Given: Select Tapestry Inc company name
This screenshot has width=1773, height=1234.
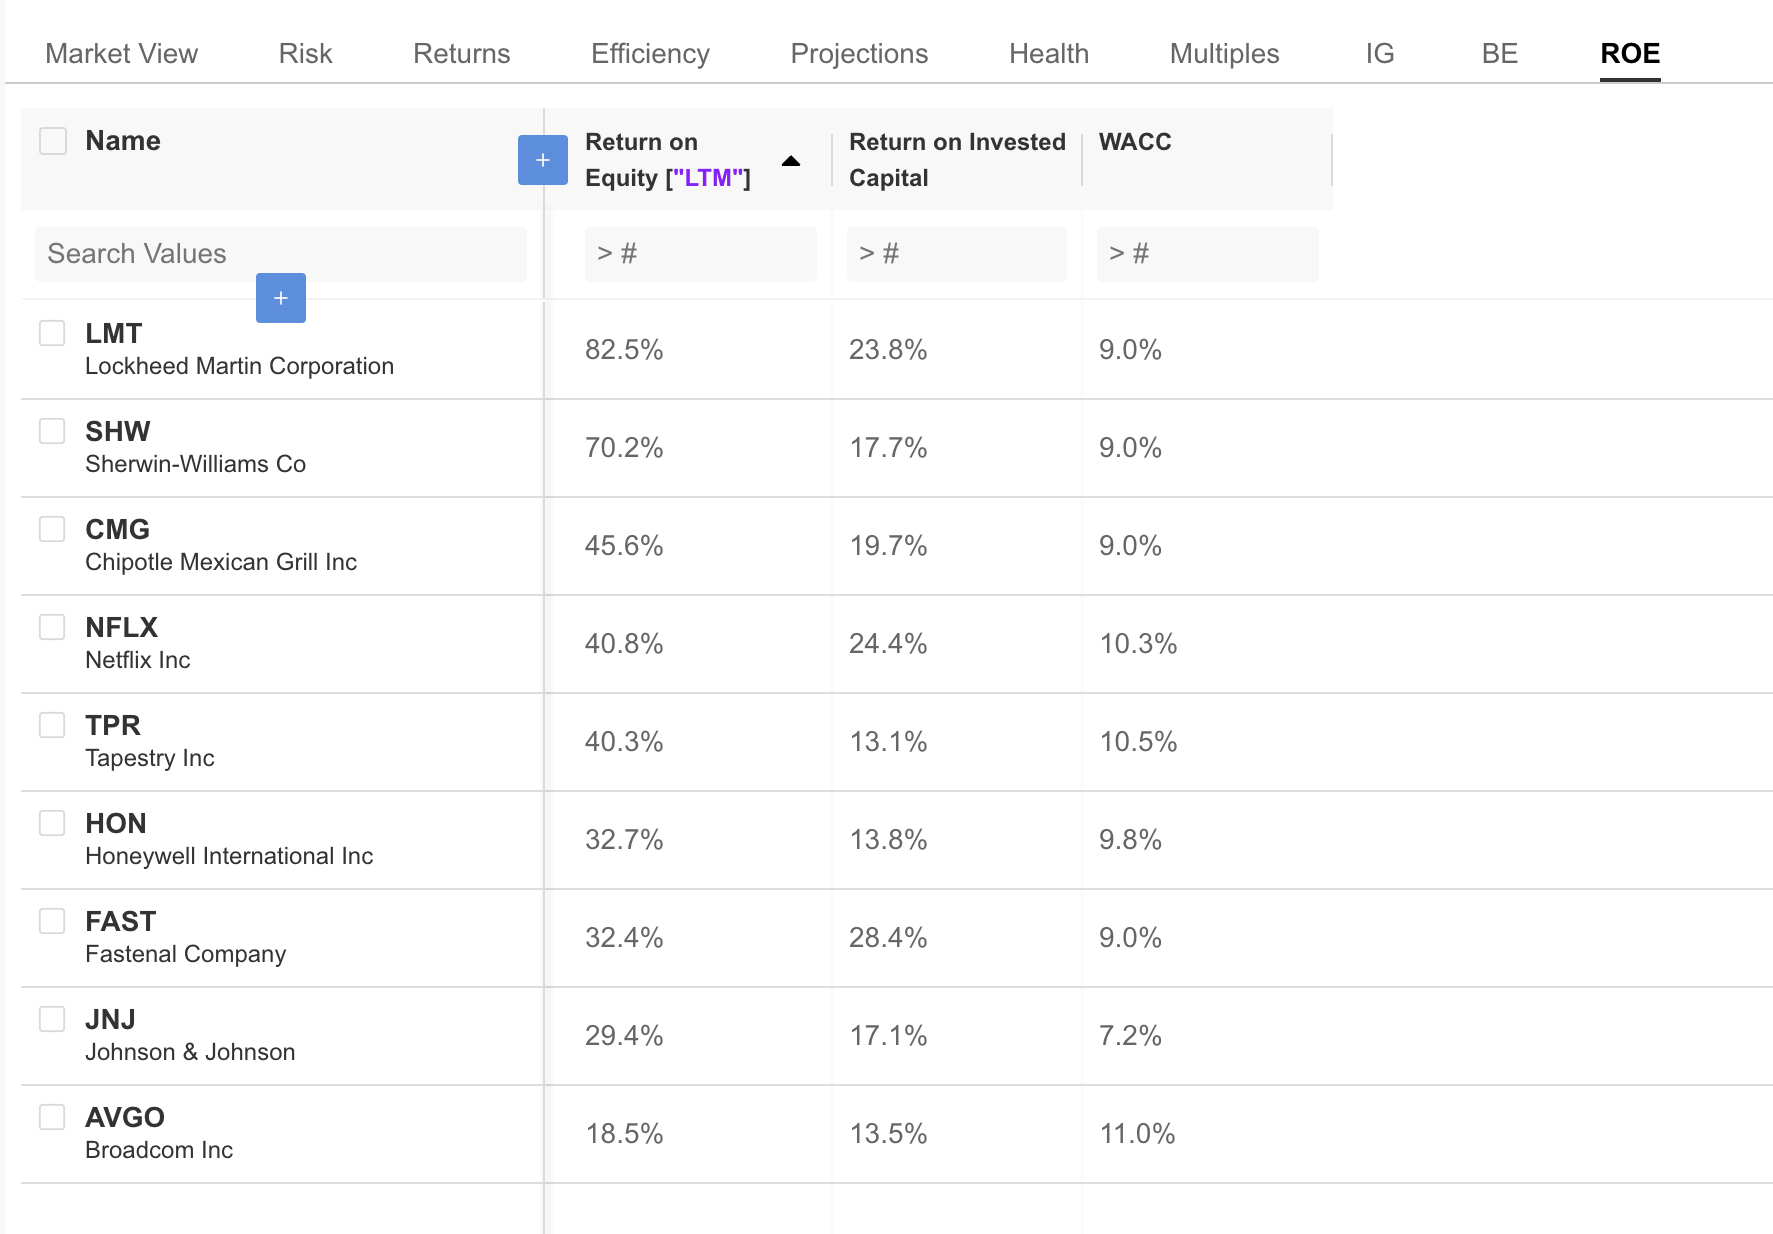Looking at the screenshot, I should click(150, 758).
